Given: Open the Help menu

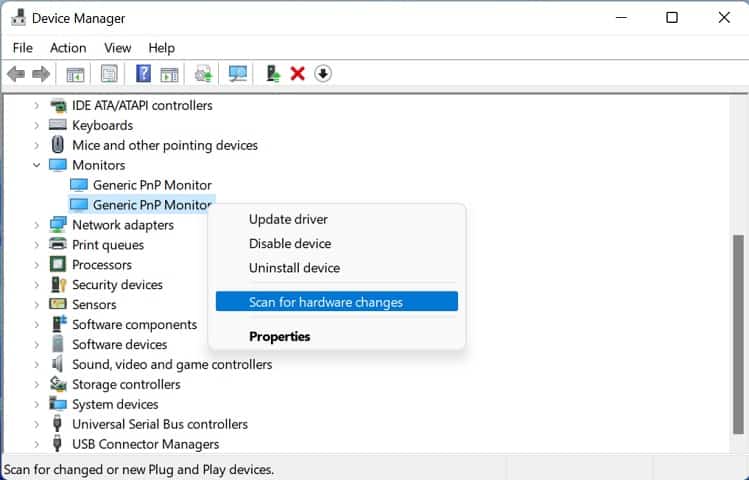Looking at the screenshot, I should pos(161,48).
